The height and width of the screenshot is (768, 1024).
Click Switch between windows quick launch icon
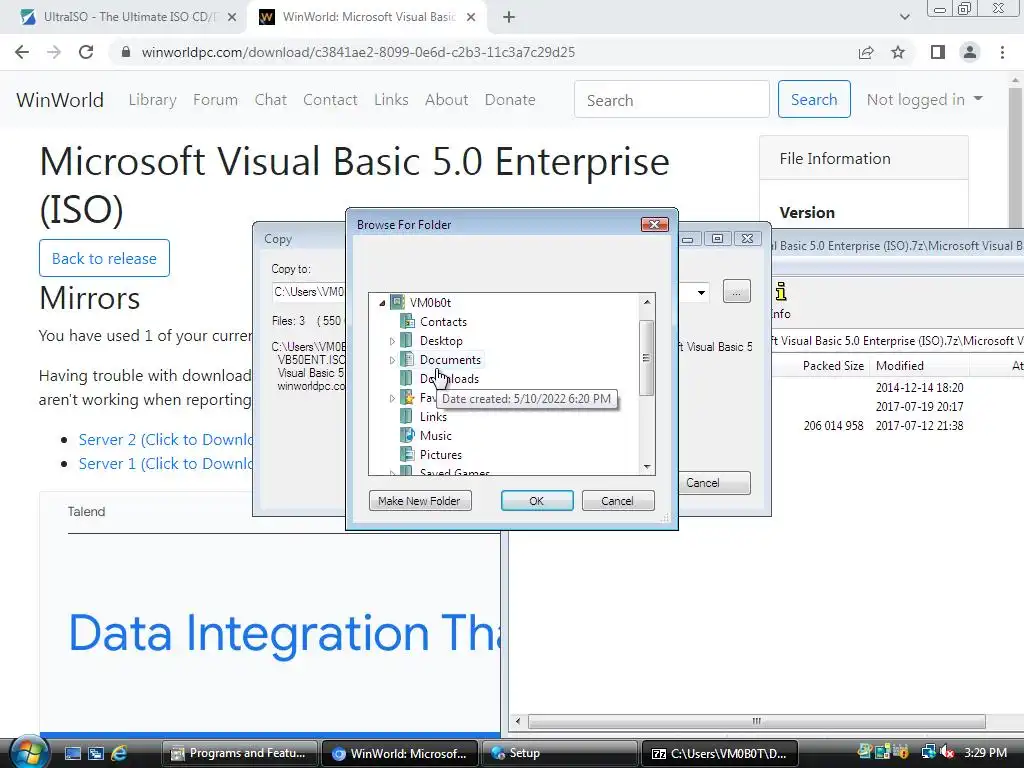coord(95,753)
